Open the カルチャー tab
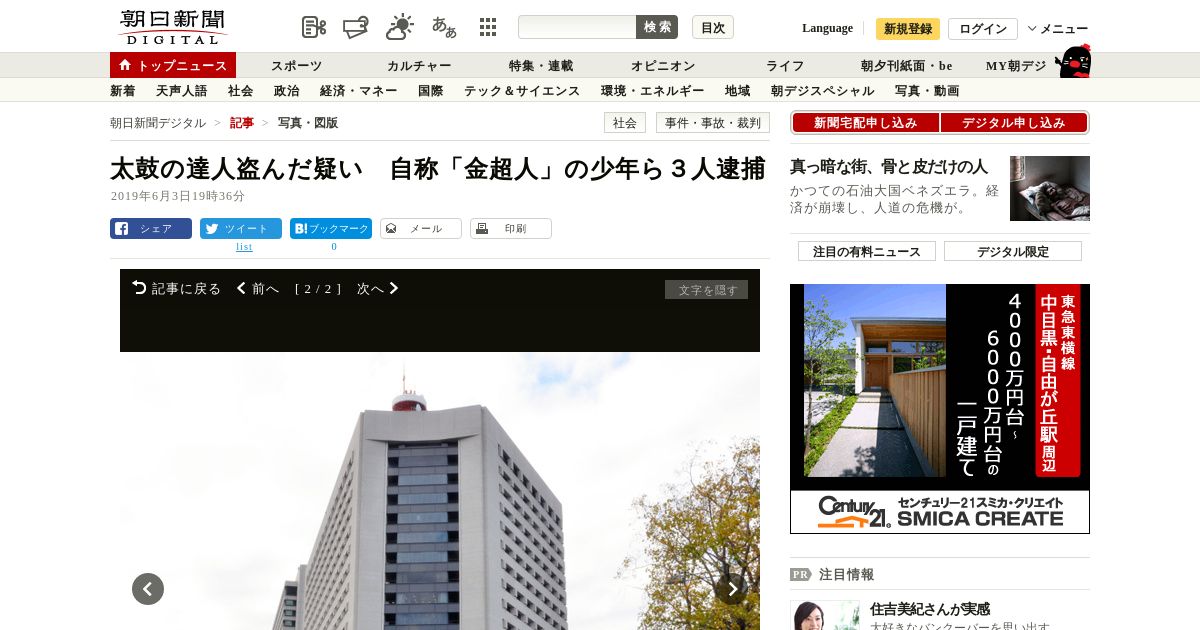Image resolution: width=1200 pixels, height=630 pixels. (x=419, y=65)
